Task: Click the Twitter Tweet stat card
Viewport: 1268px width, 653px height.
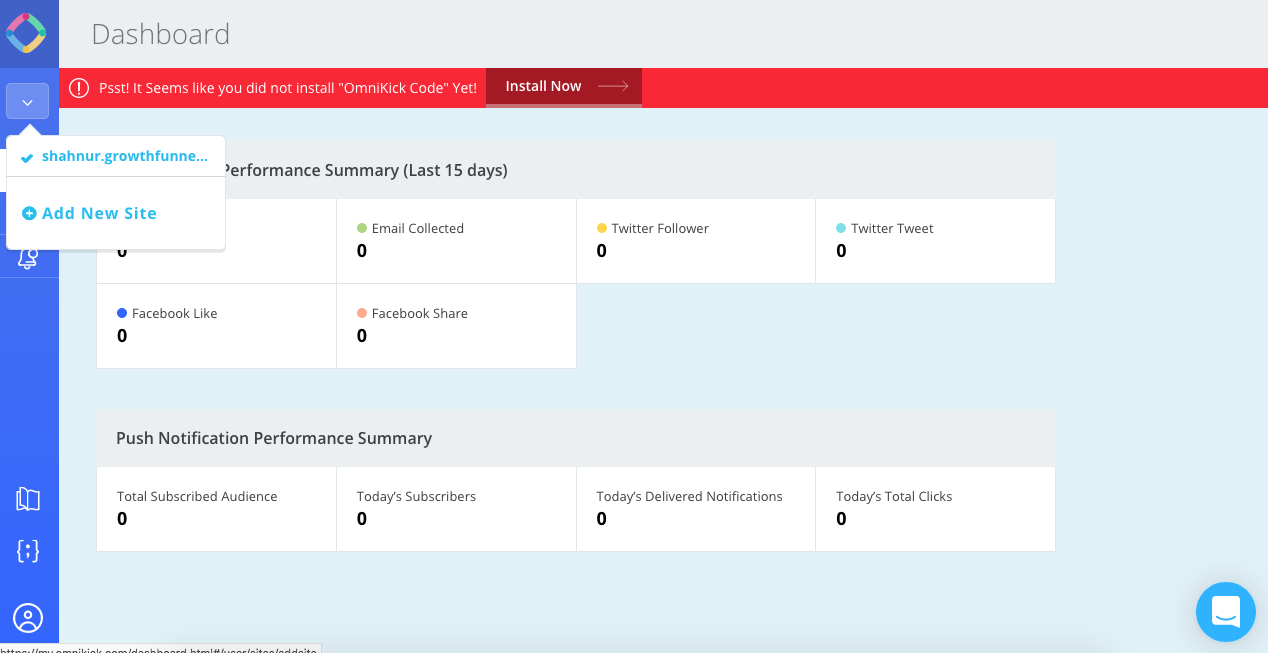Action: (x=935, y=241)
